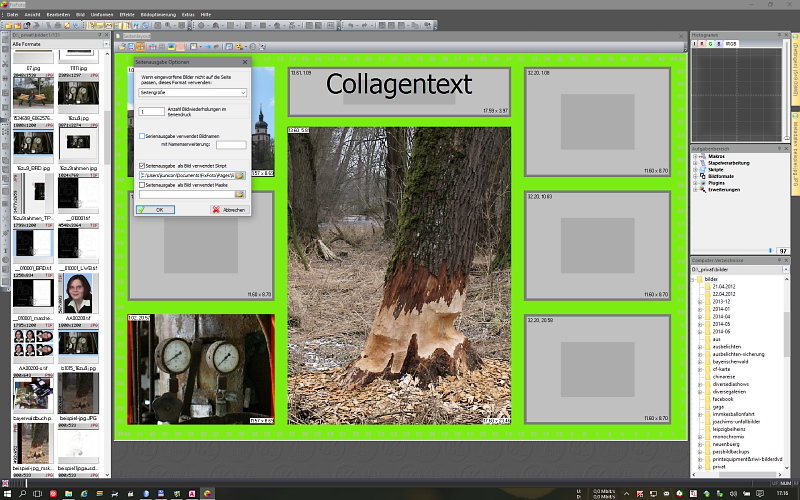800x500 pixels.
Task: Click the blue globe icon in main toolbar
Action: click(x=146, y=25)
